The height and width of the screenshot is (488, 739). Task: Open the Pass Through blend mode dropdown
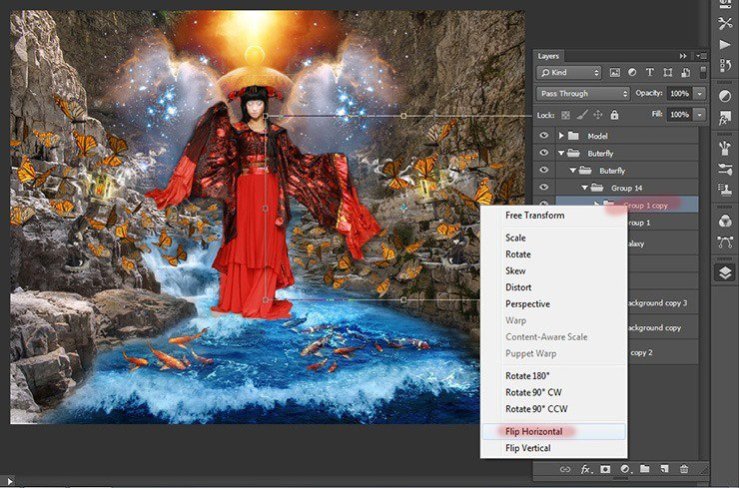(x=583, y=93)
